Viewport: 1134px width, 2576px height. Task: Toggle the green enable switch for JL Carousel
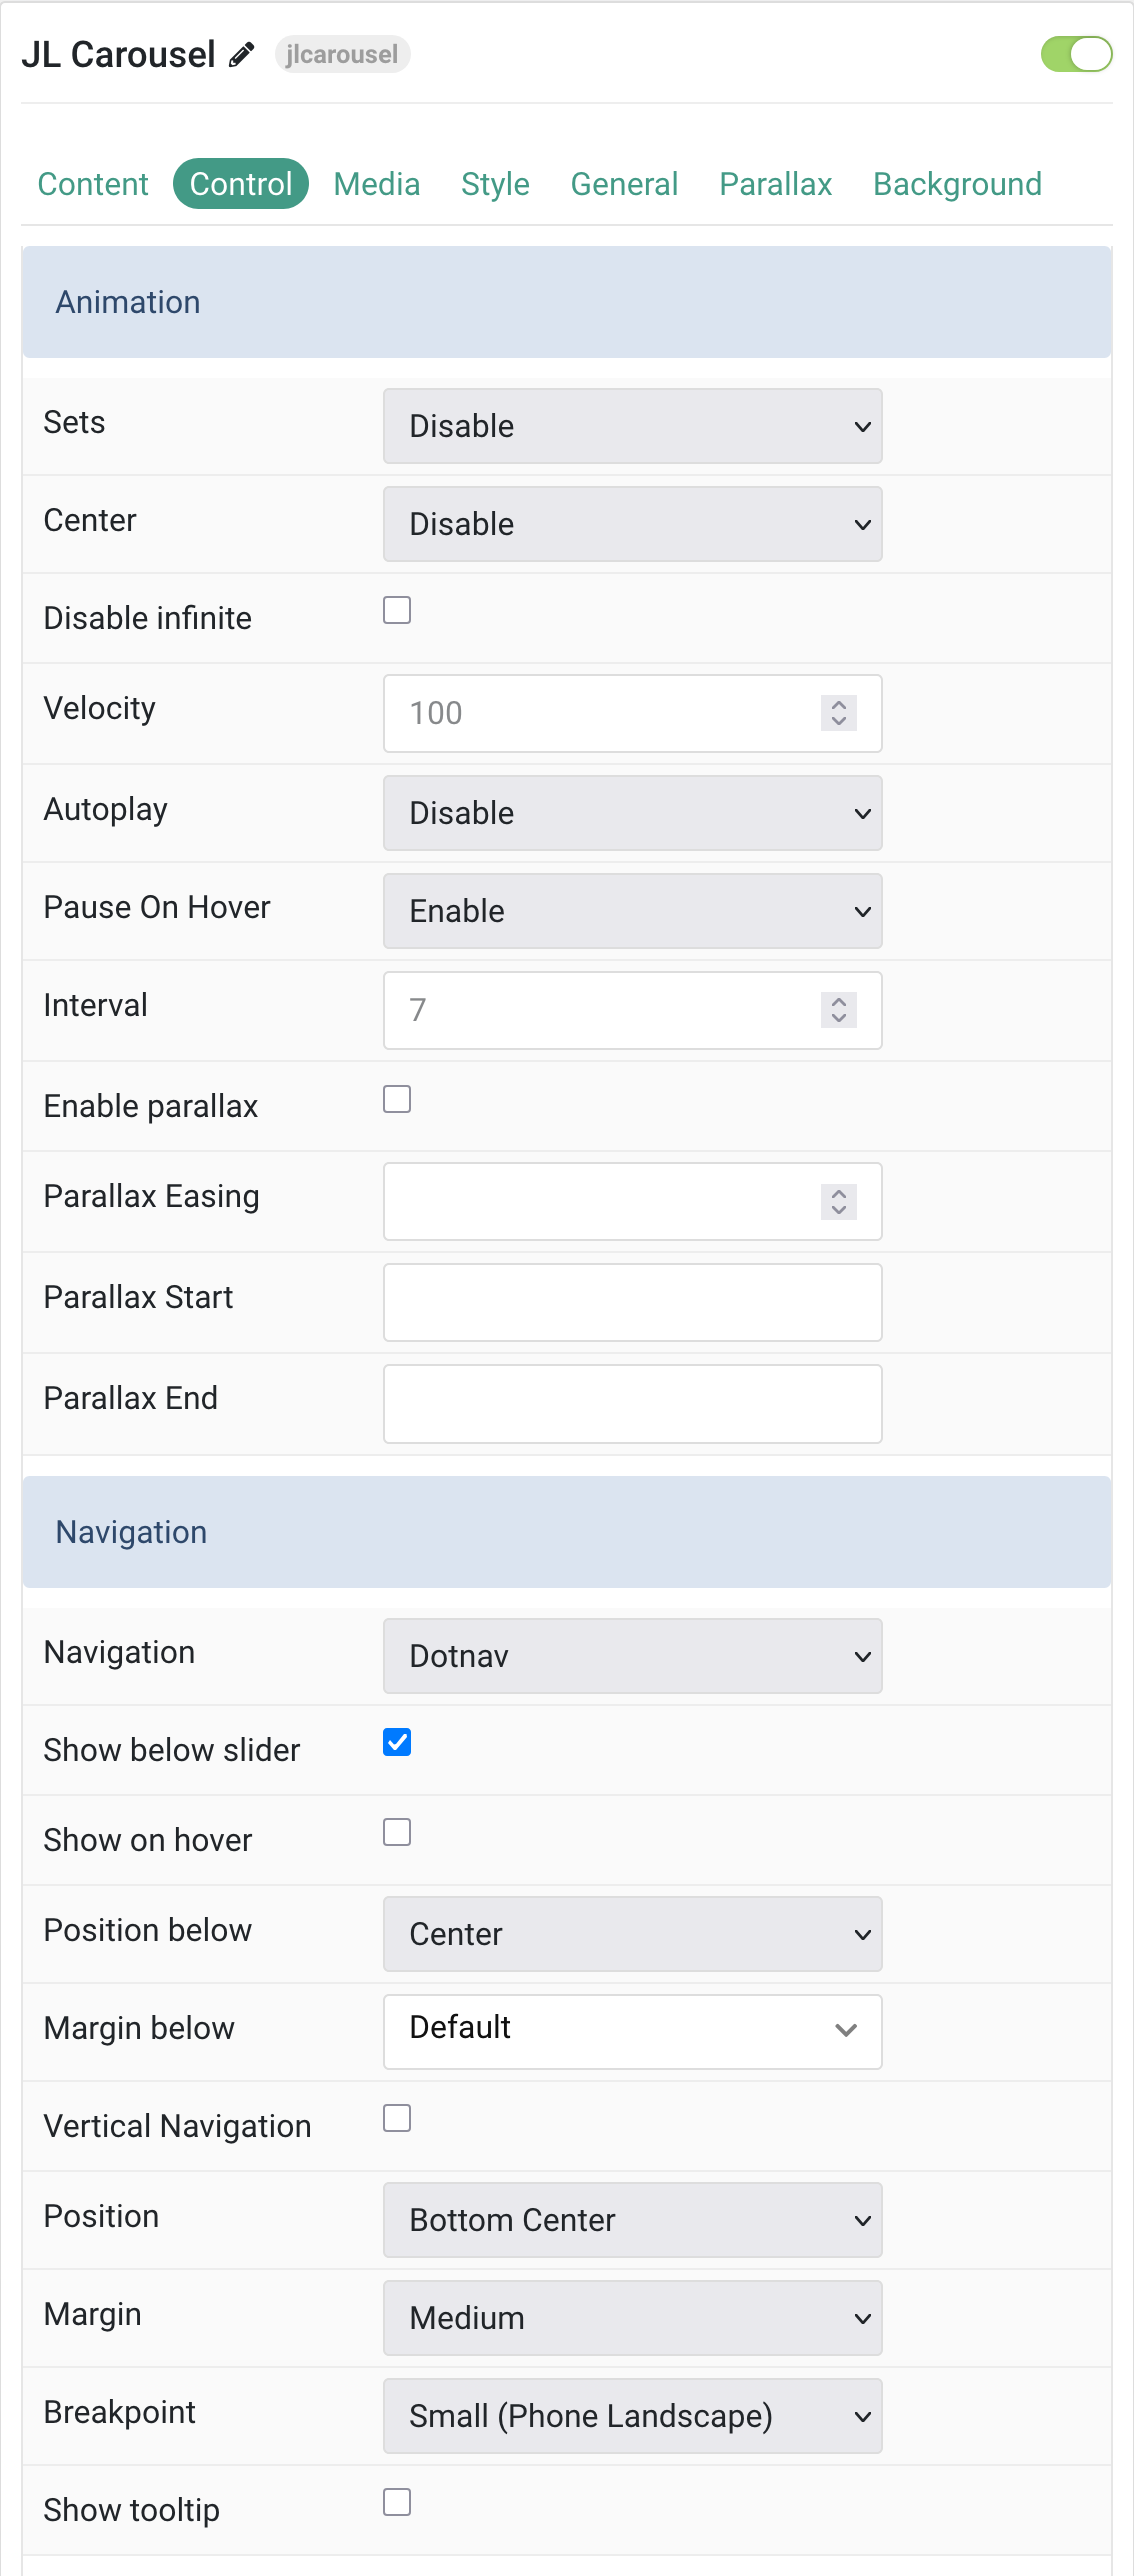[1076, 54]
